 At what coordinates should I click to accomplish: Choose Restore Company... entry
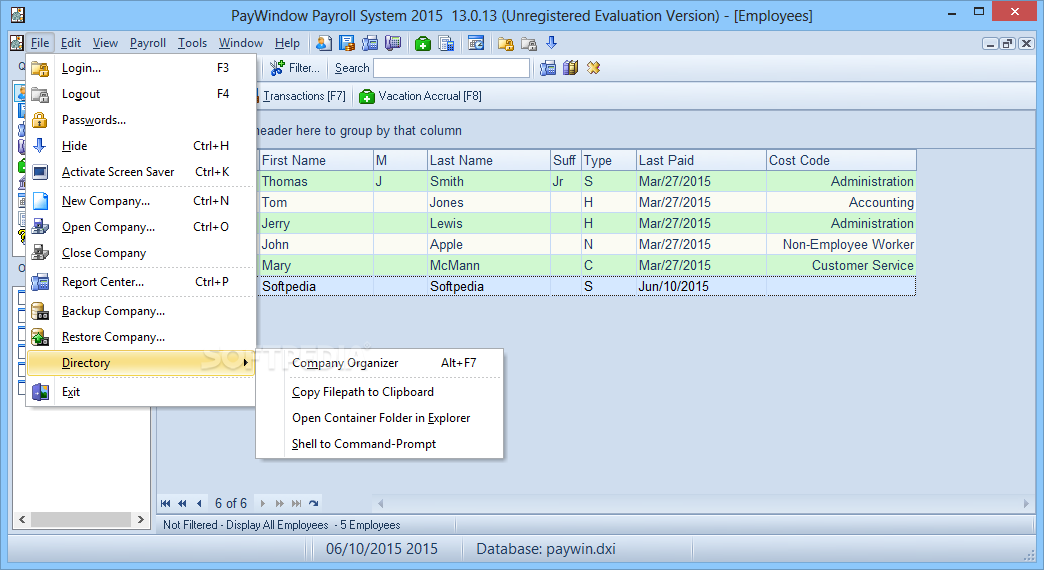[x=141, y=337]
